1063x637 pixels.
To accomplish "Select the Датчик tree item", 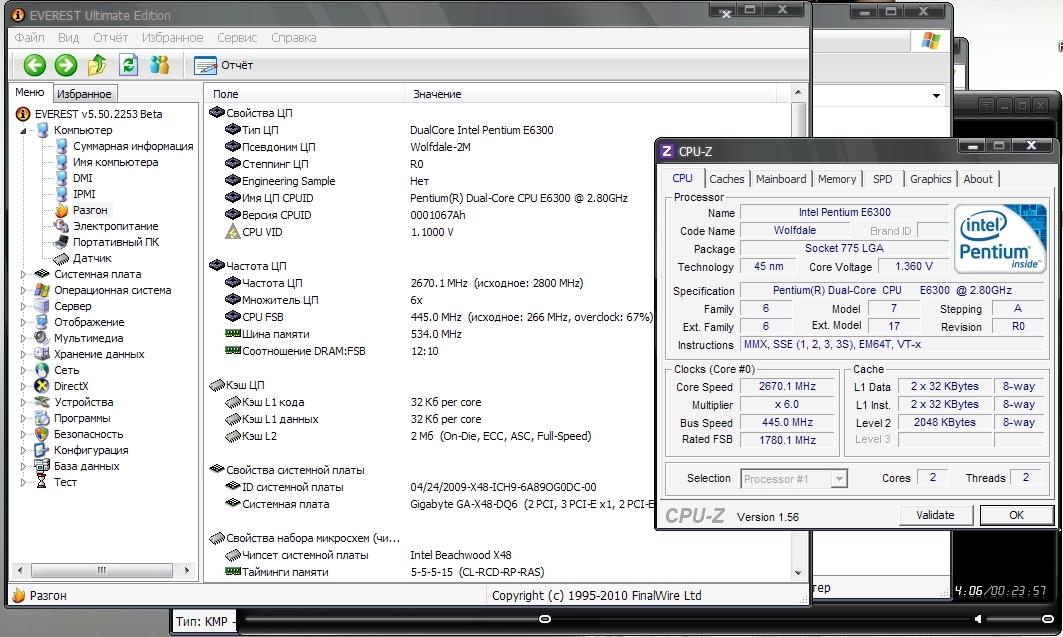I will point(92,258).
